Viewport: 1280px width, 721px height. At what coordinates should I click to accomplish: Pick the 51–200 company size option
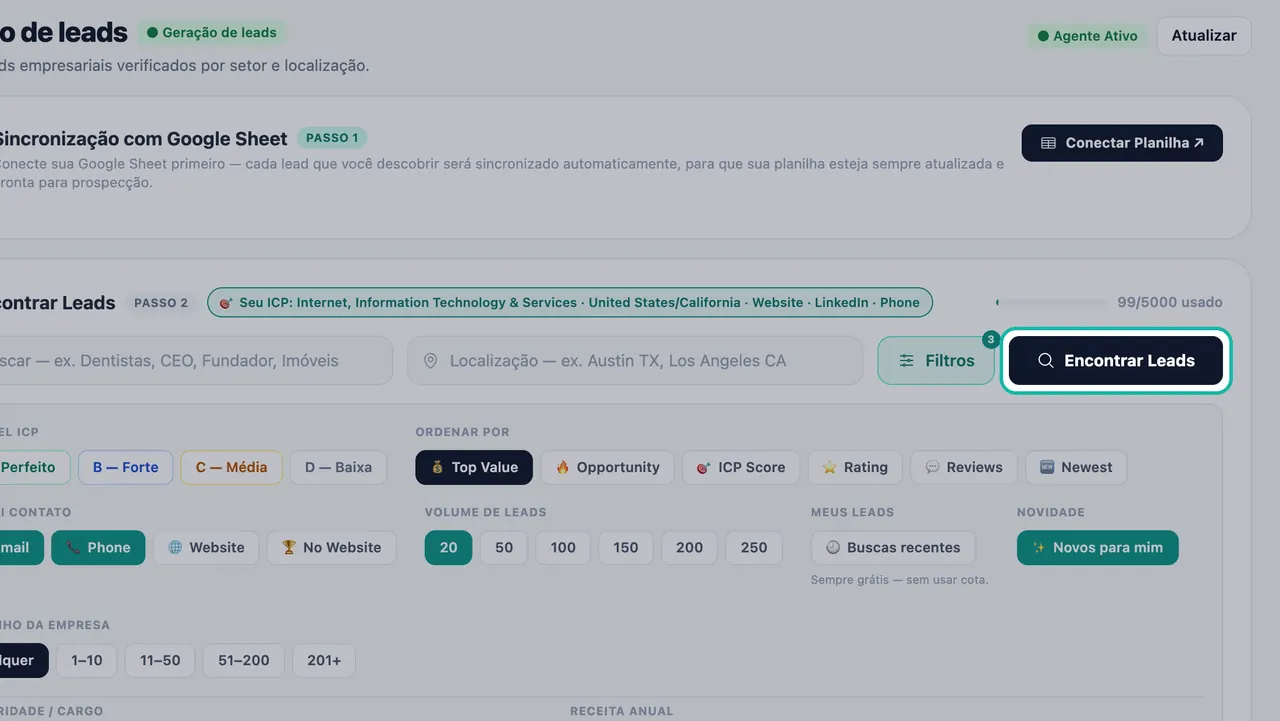(x=244, y=660)
